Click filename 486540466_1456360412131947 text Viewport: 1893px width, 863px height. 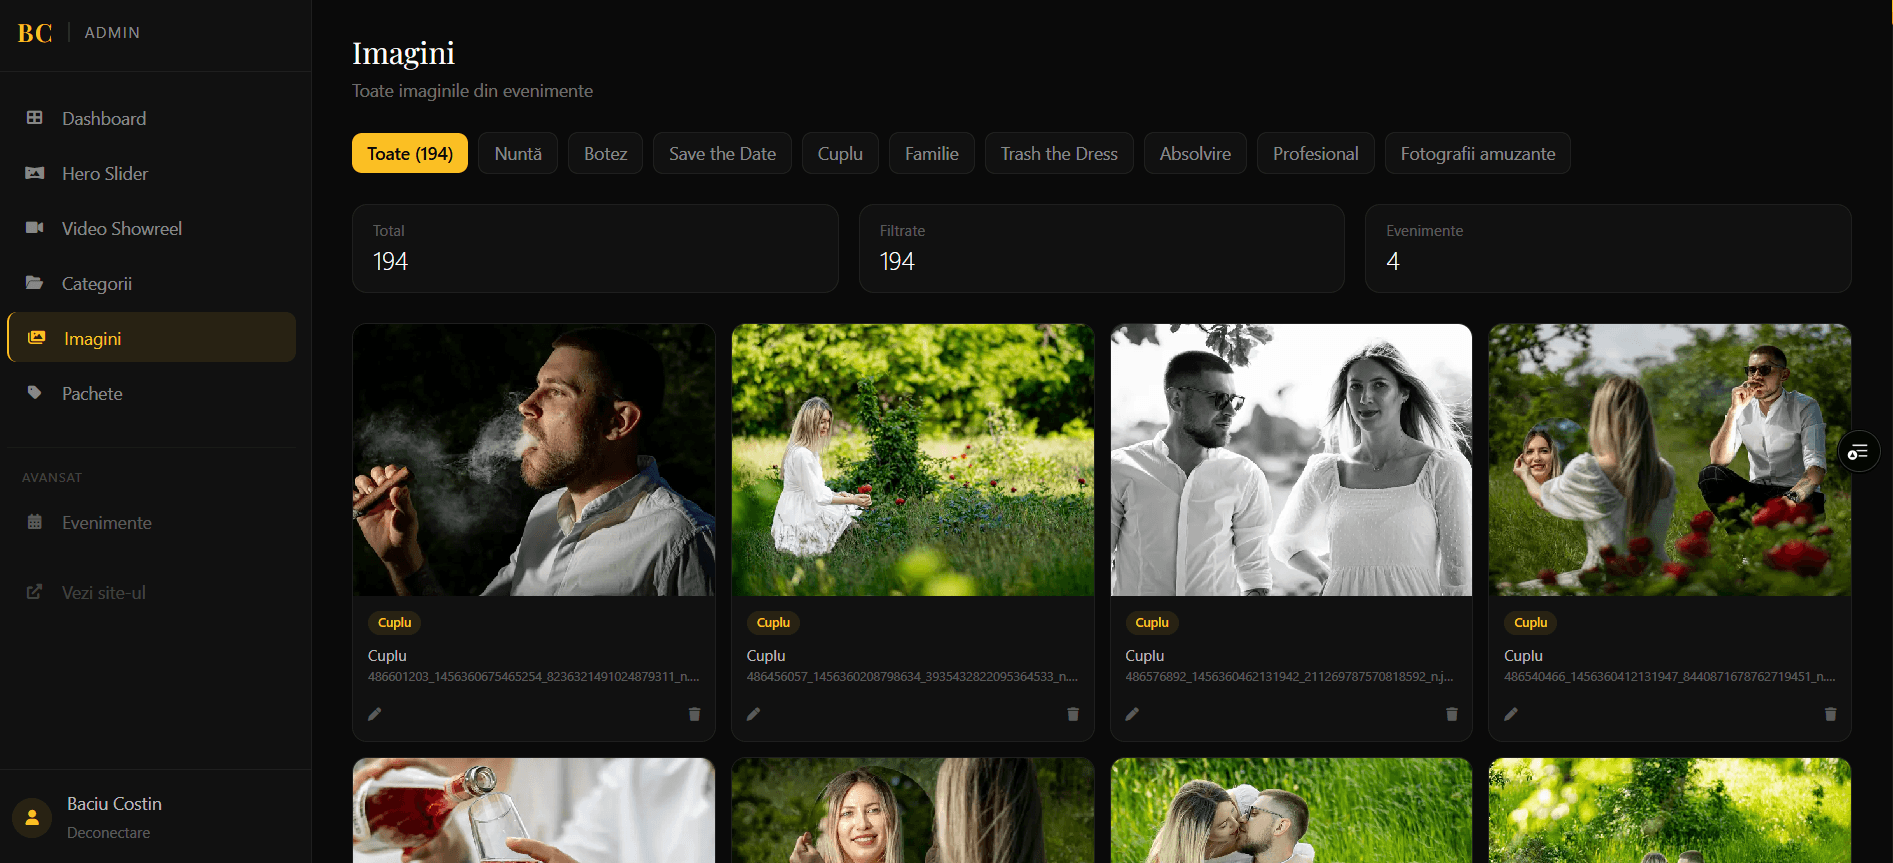1670,677
